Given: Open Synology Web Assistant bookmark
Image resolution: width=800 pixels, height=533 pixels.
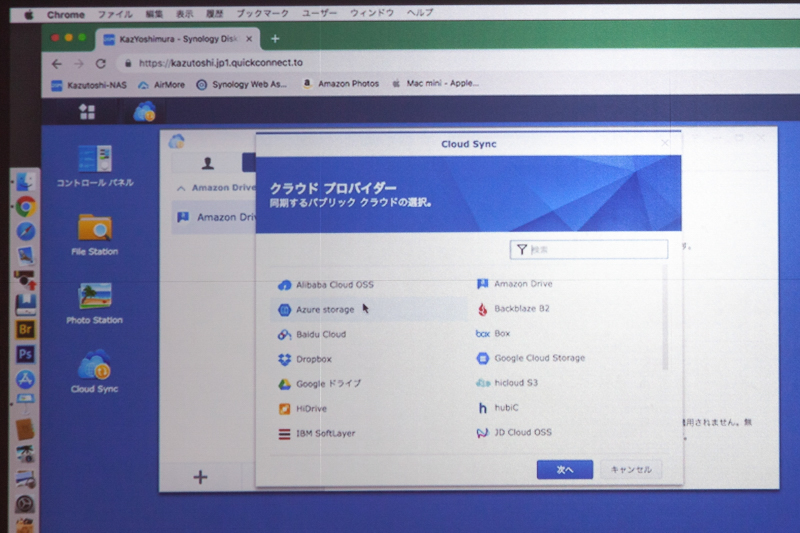Looking at the screenshot, I should (x=242, y=84).
